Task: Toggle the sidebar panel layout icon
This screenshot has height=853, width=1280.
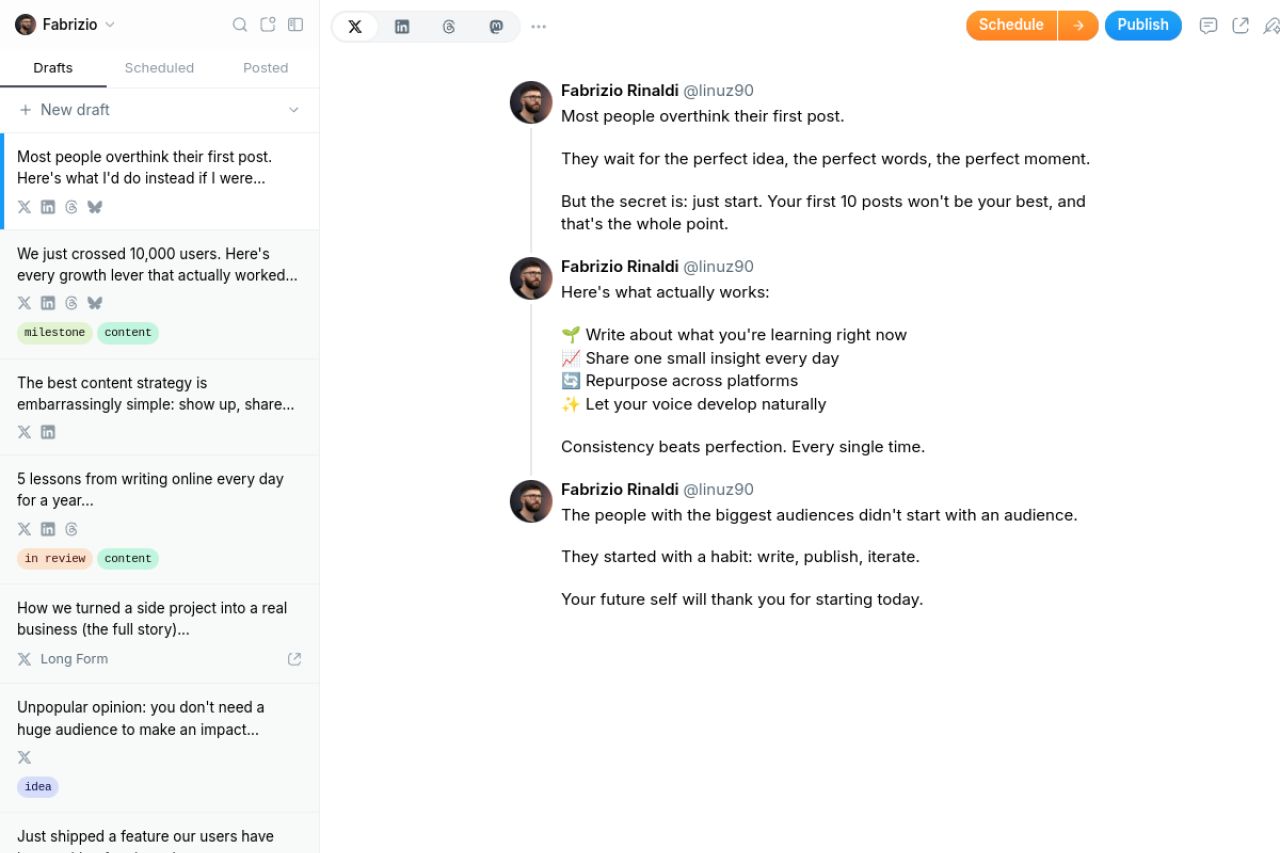Action: click(x=295, y=25)
